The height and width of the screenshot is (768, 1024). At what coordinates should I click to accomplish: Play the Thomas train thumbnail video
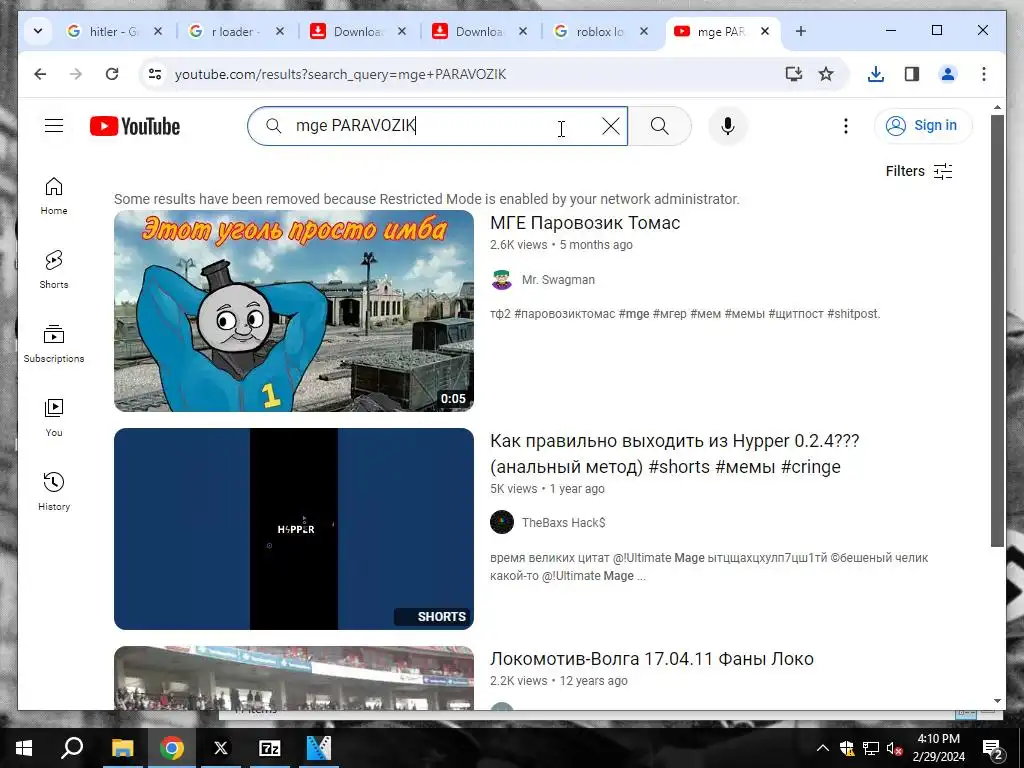(x=294, y=311)
